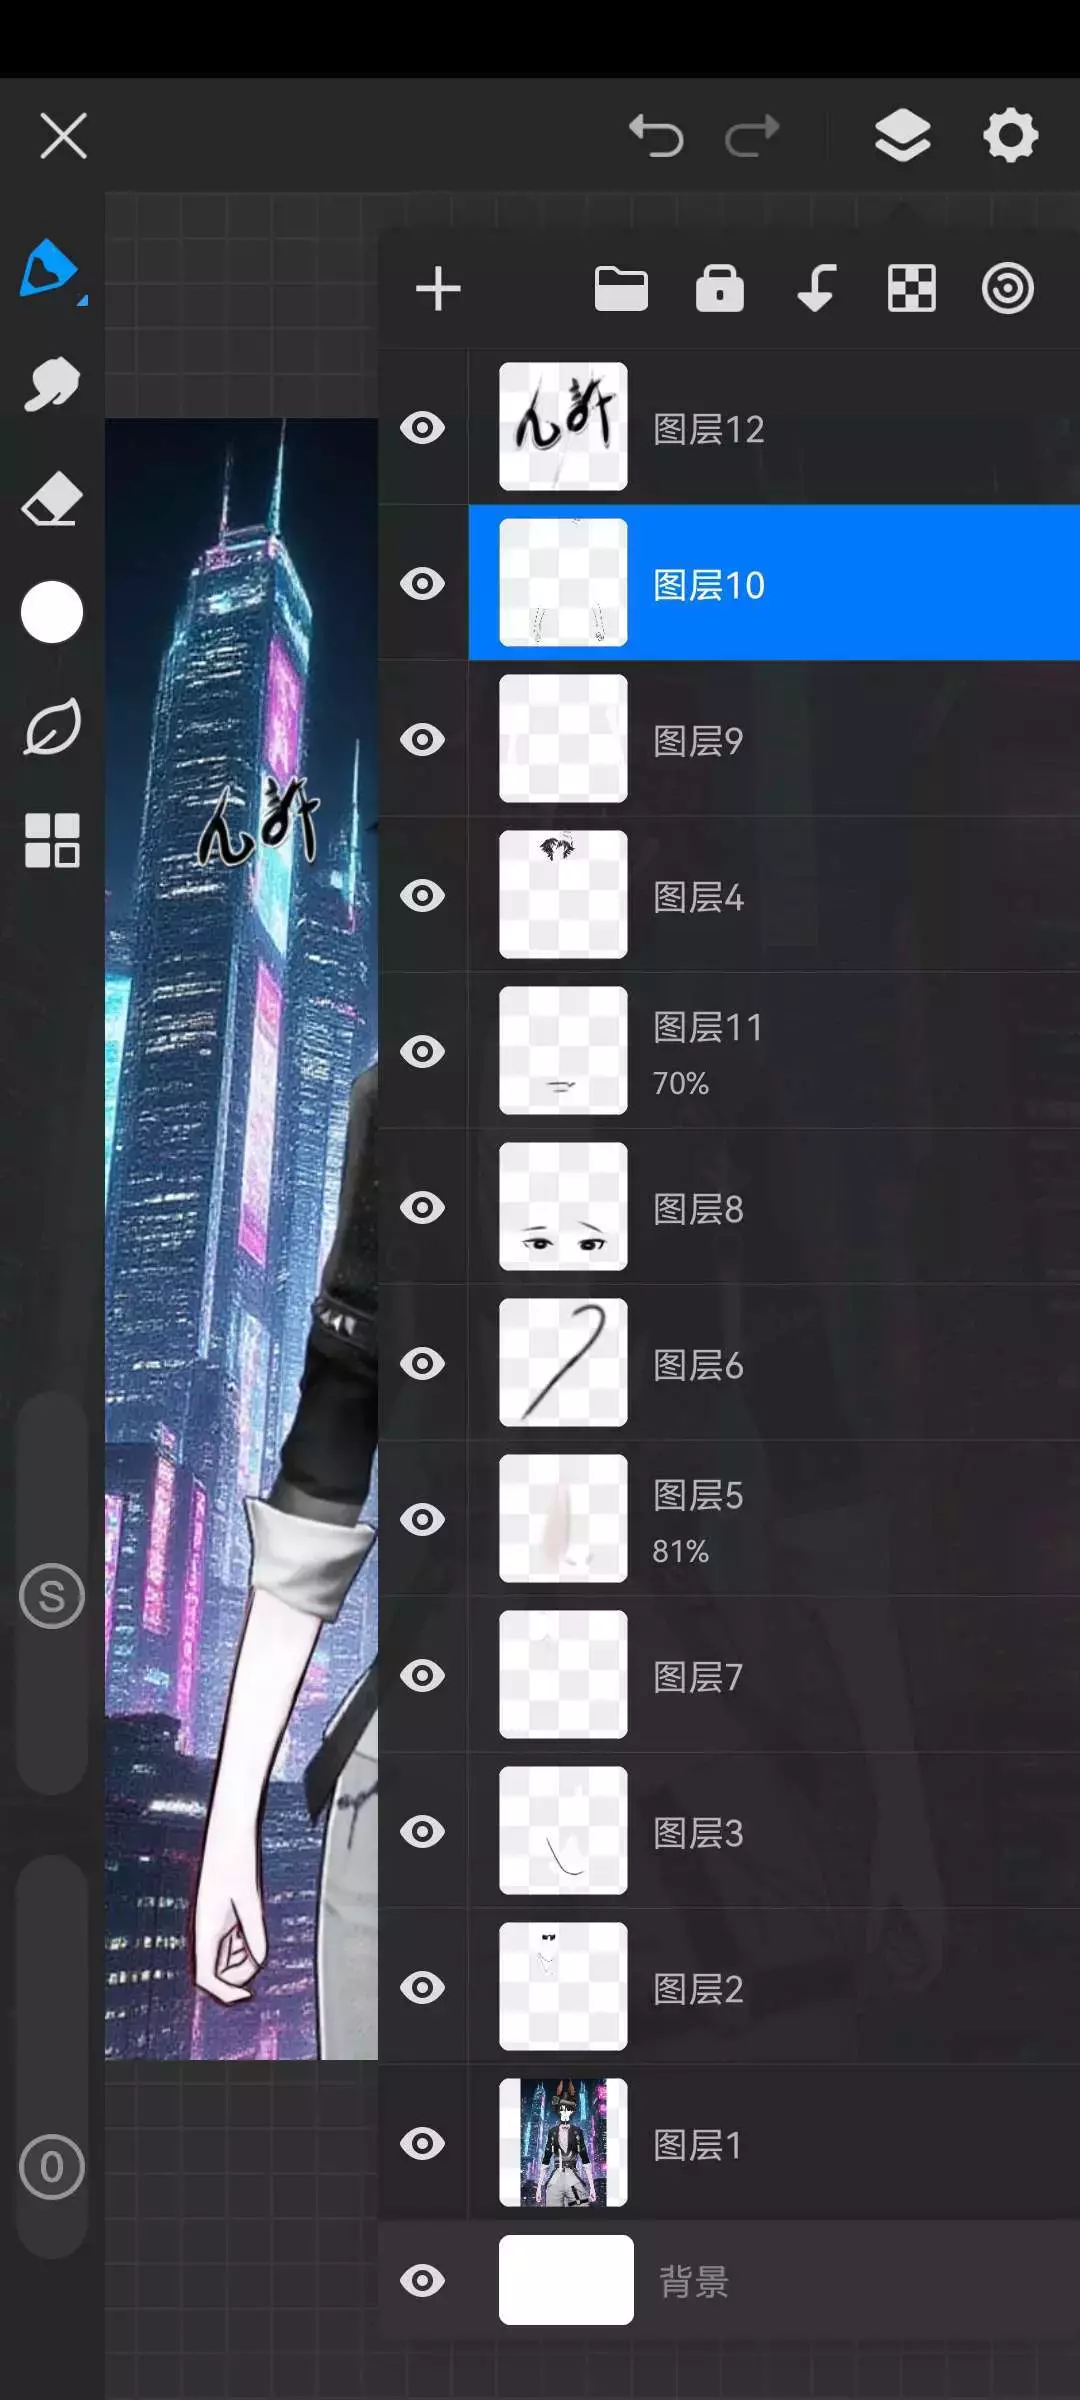1080x2400 pixels.
Task: Tap the undo arrow
Action: point(656,136)
